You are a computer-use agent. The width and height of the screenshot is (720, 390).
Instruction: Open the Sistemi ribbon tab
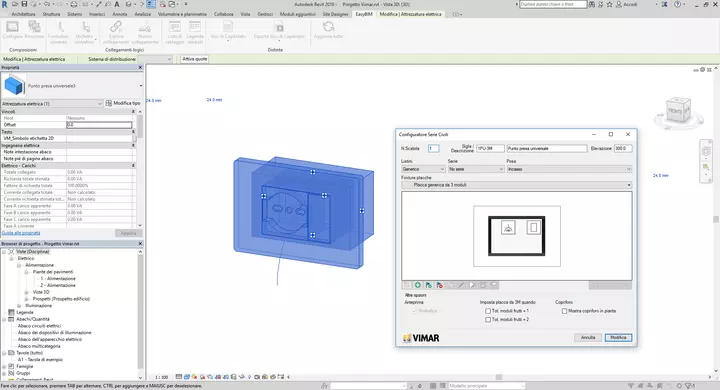74,14
